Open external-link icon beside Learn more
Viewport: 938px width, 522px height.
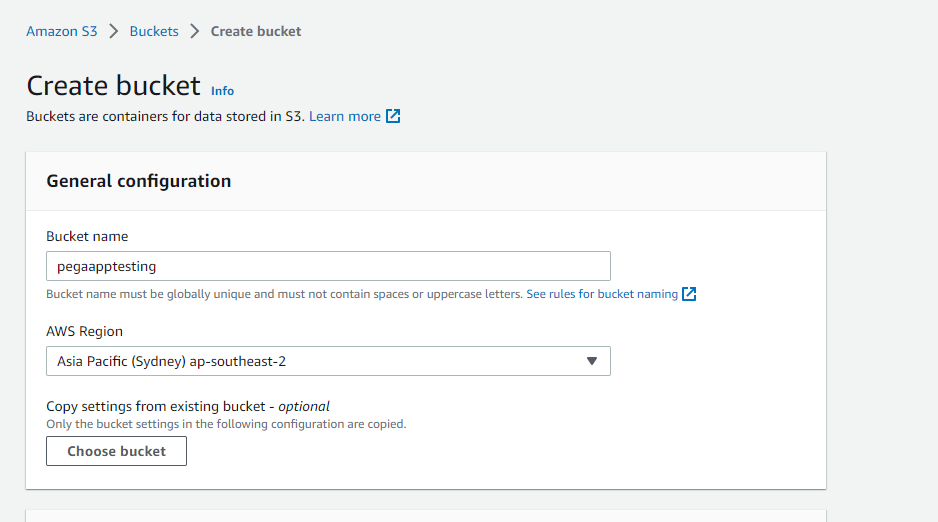(x=393, y=116)
